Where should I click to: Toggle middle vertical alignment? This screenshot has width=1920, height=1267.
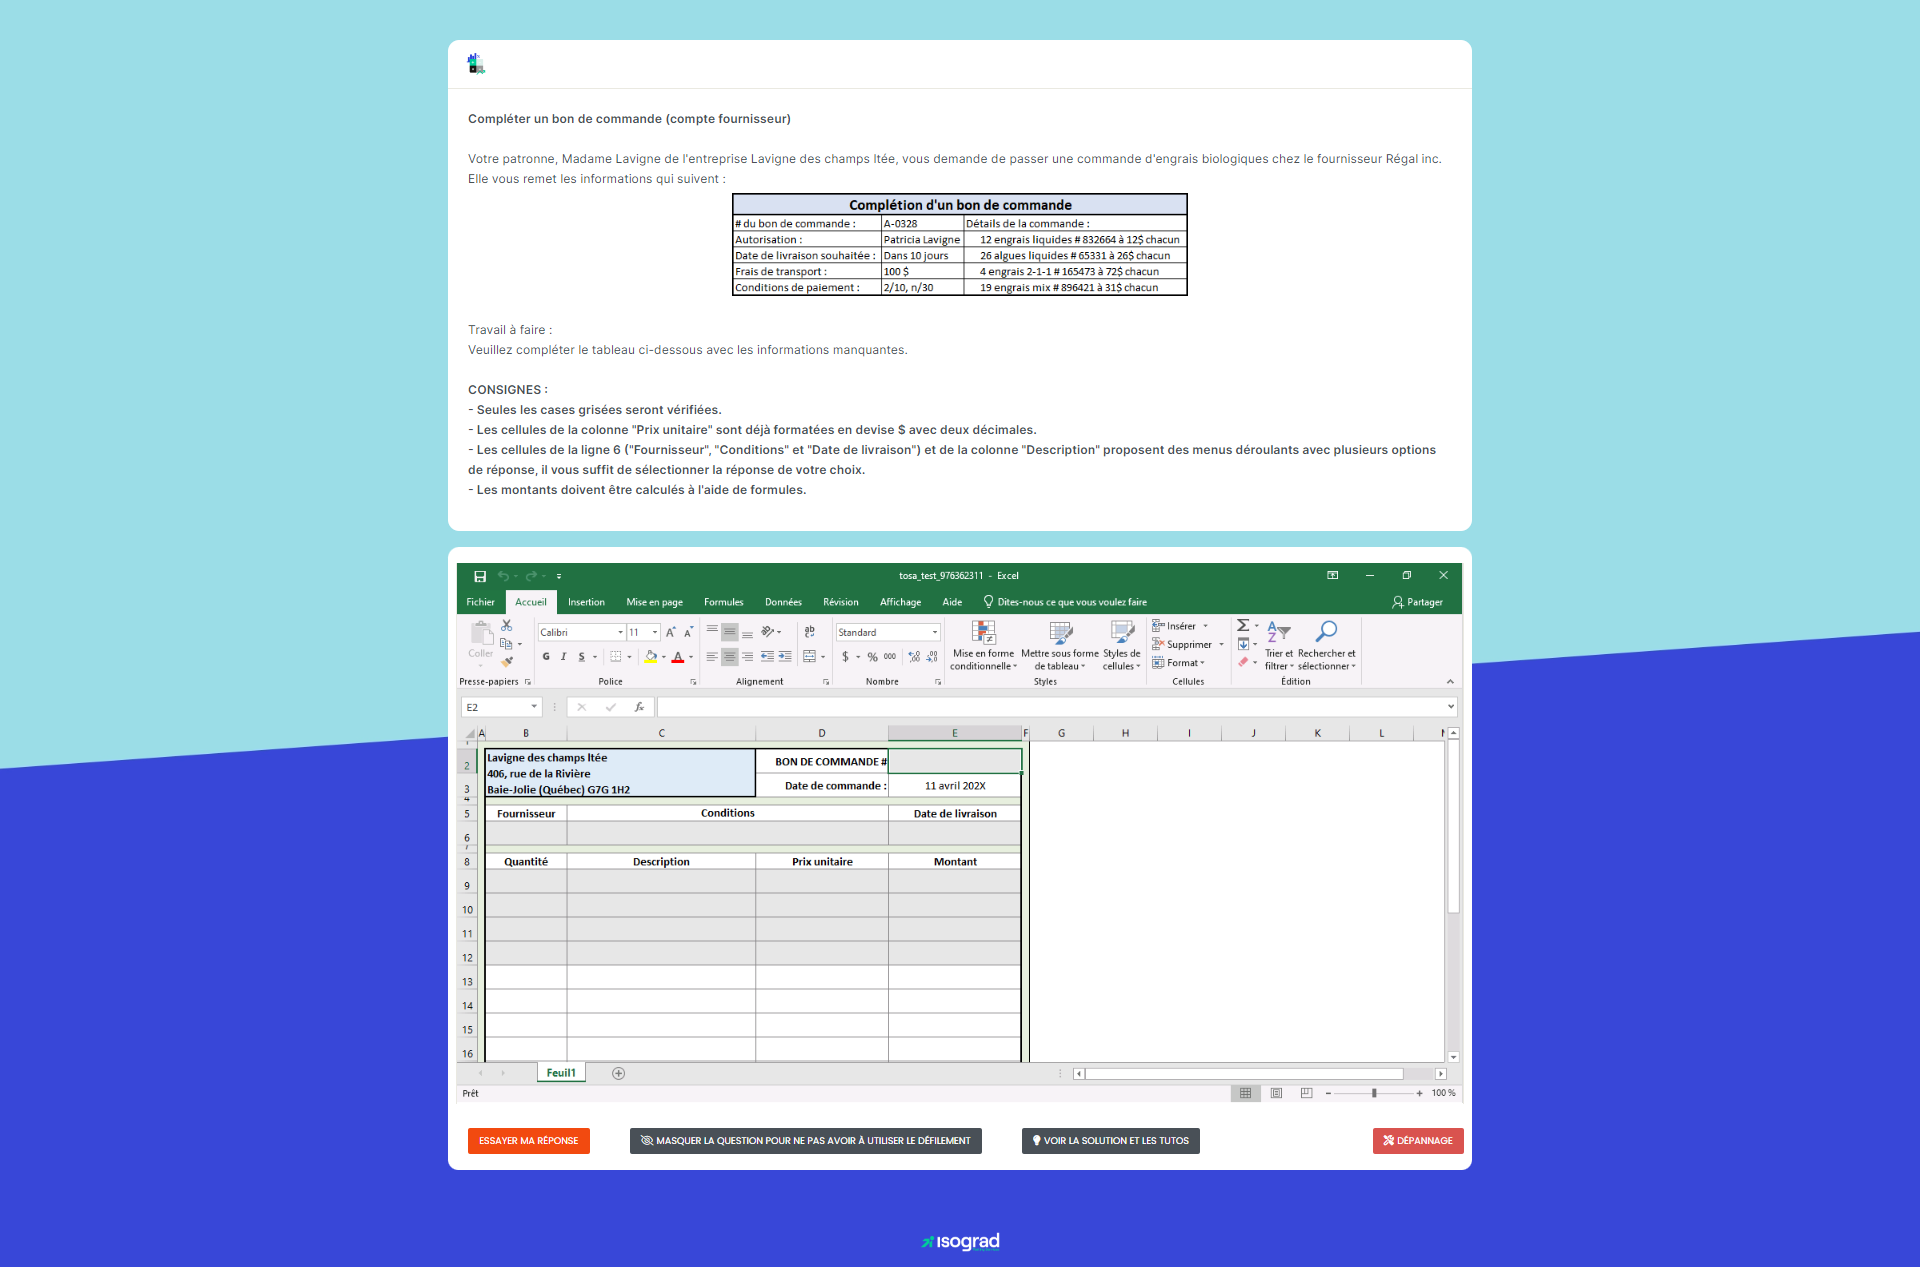point(730,632)
